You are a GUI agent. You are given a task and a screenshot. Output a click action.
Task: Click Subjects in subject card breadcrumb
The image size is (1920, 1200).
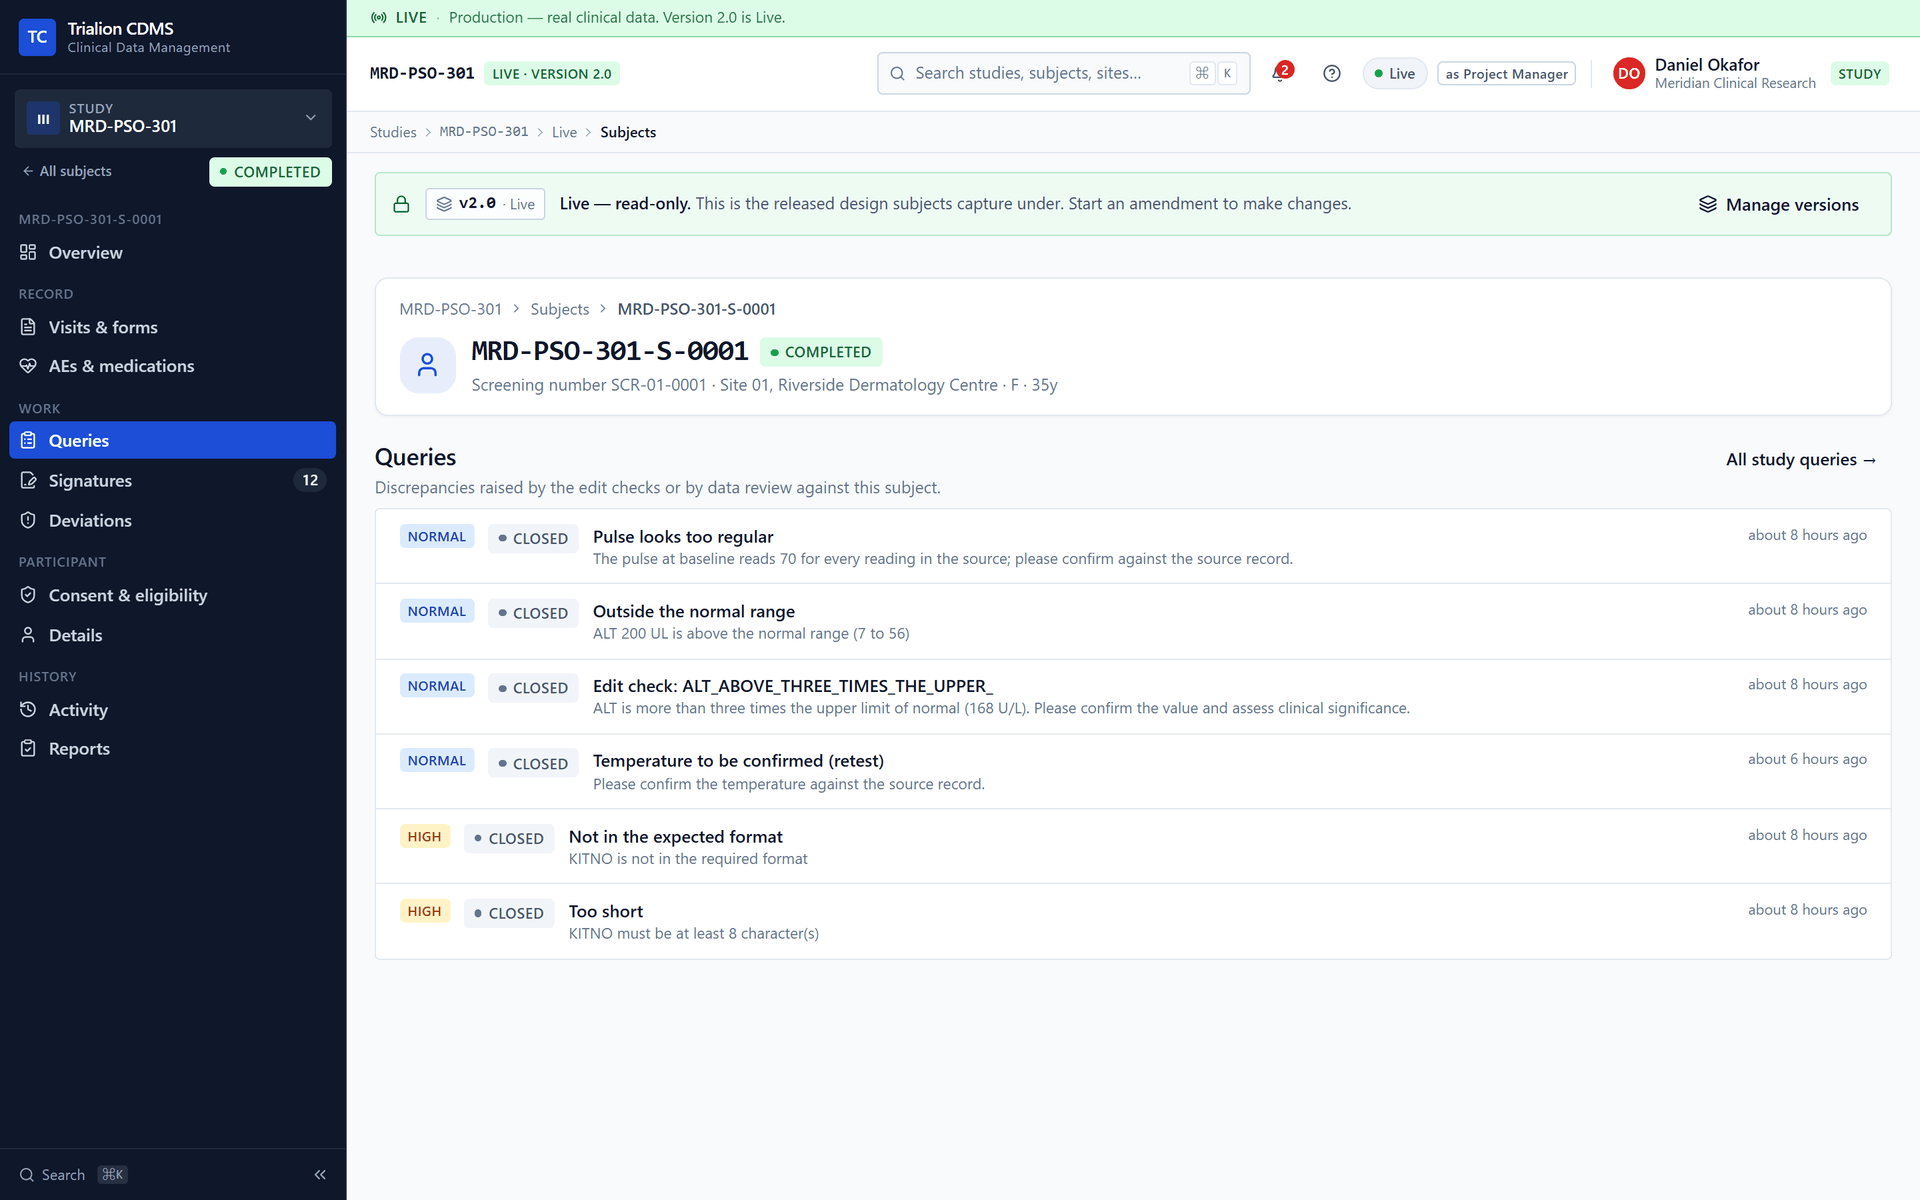click(x=560, y=309)
